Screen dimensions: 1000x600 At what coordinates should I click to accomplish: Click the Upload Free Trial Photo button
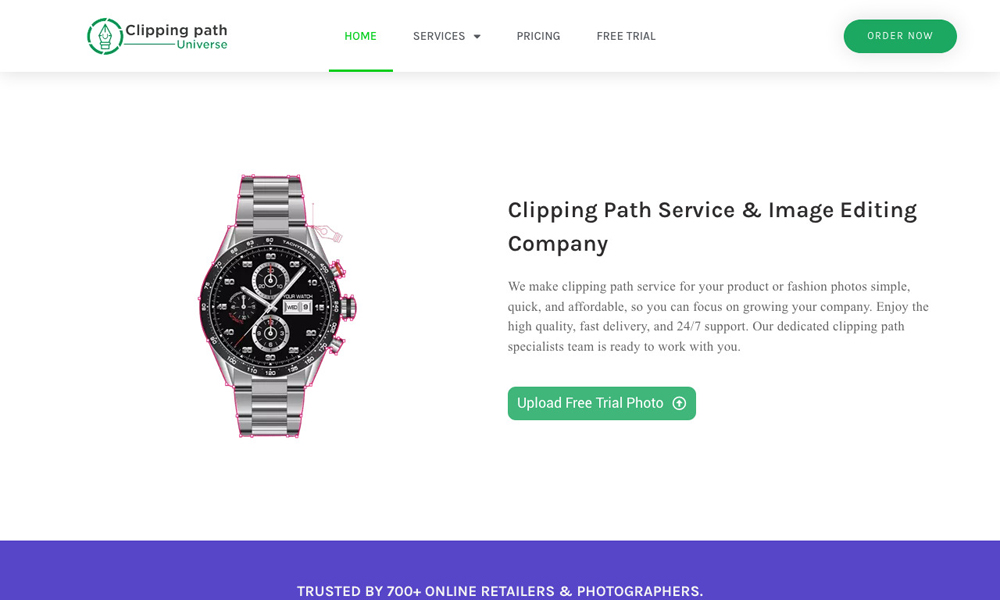[601, 403]
